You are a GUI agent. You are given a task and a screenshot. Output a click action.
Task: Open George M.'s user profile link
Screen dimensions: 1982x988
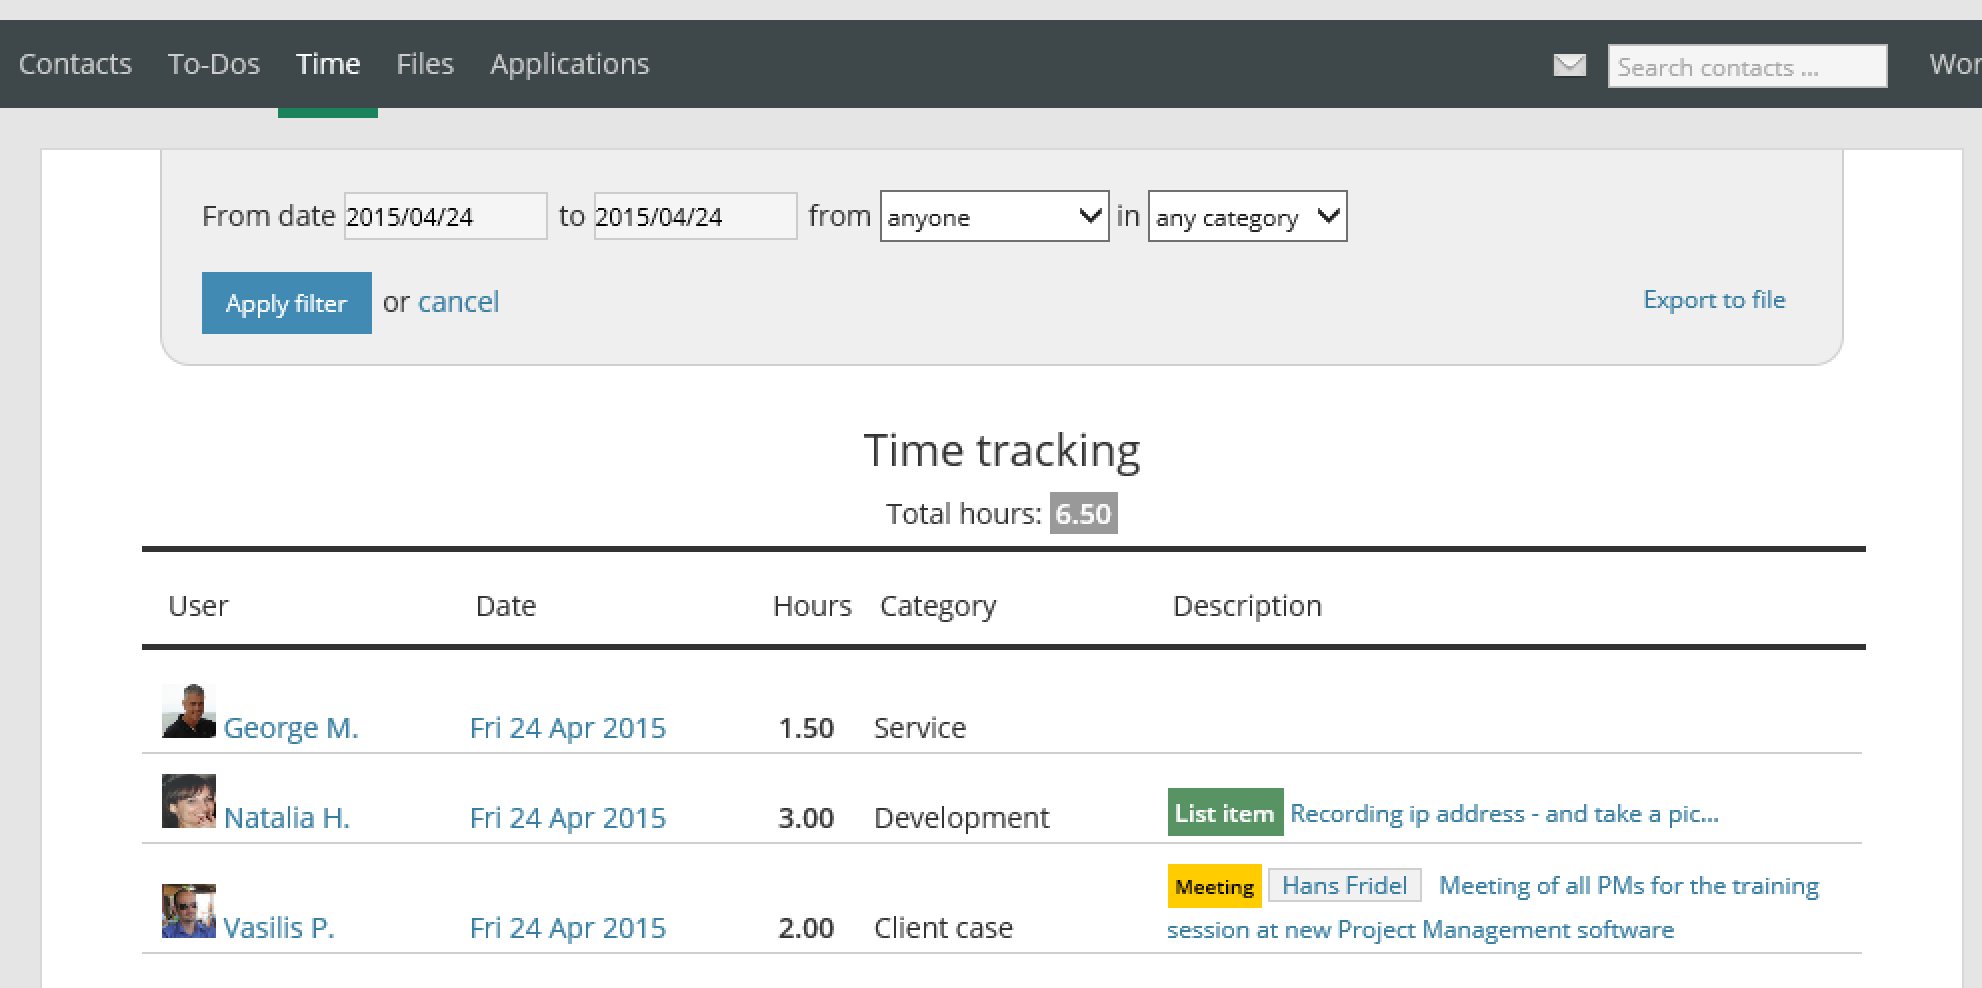pos(291,727)
